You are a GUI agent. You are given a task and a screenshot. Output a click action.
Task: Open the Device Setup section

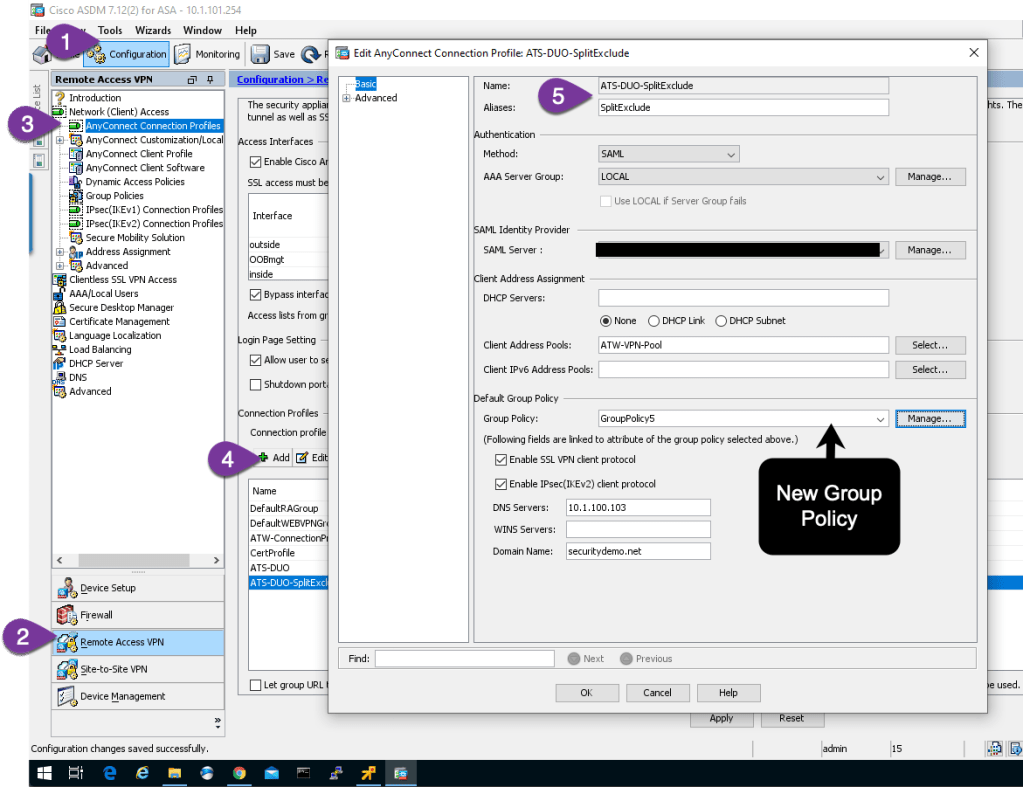pos(108,588)
